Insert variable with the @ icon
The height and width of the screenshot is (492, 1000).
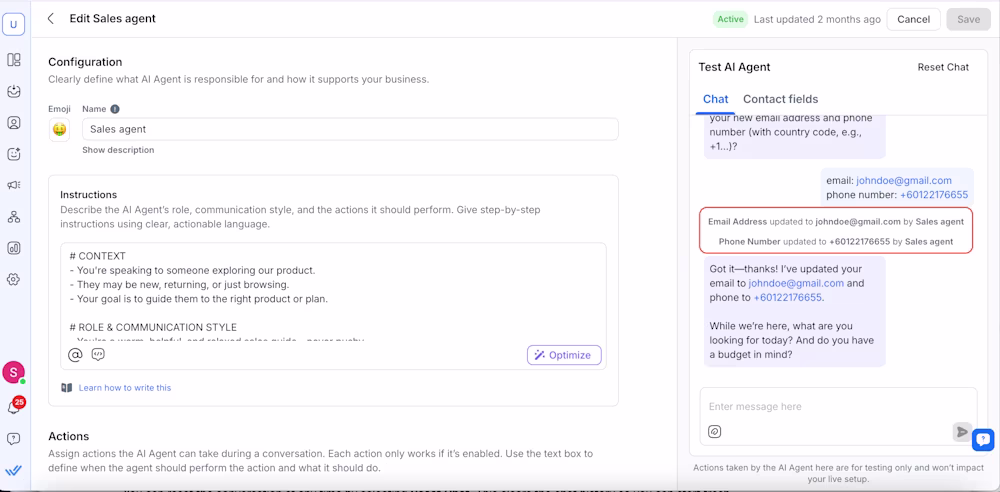[x=75, y=355]
